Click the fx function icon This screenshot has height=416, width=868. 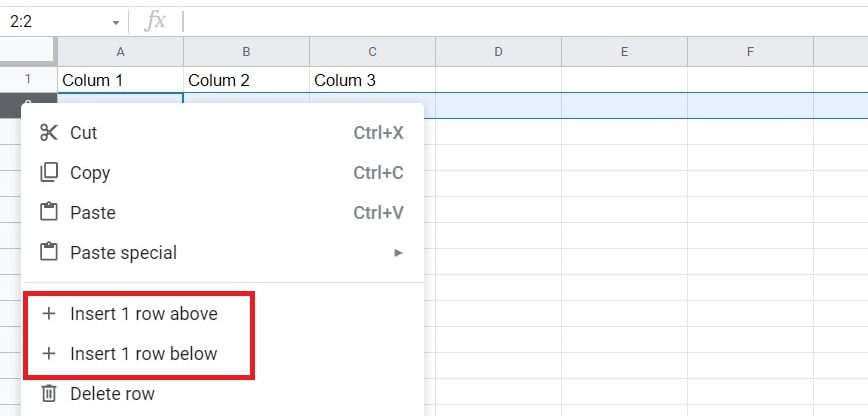click(155, 21)
